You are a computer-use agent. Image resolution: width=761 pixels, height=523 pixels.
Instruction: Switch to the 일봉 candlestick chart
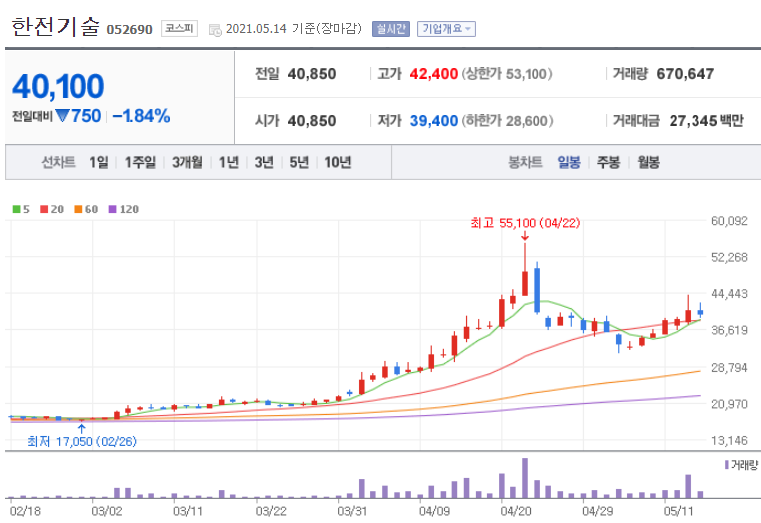(569, 162)
